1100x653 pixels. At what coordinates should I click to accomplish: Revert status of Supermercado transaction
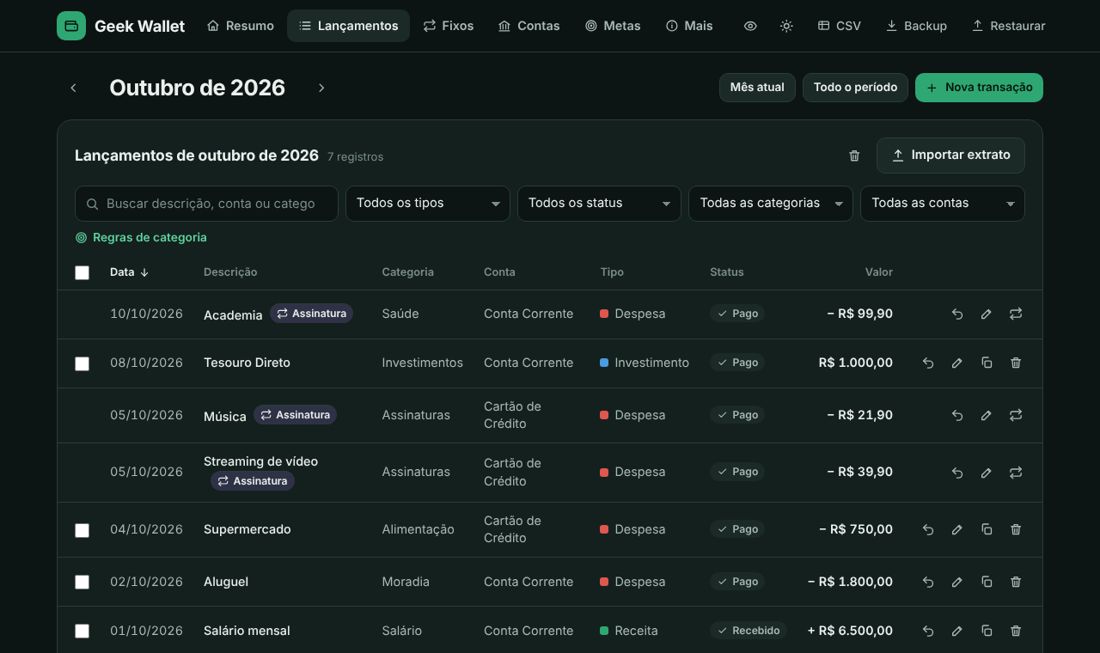(928, 530)
